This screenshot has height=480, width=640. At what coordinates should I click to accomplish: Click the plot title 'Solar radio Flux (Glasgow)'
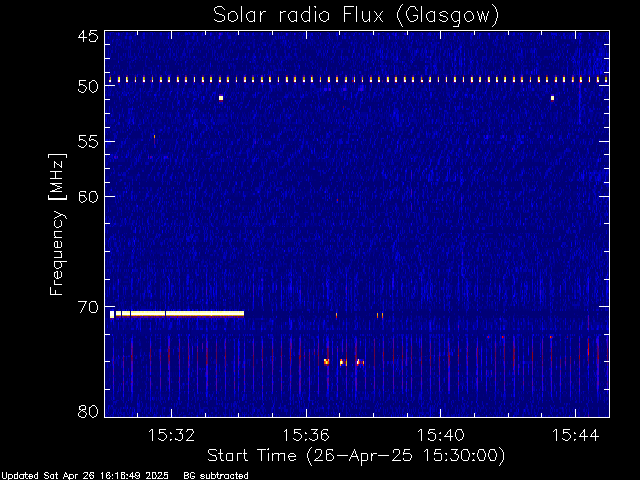(x=356, y=16)
